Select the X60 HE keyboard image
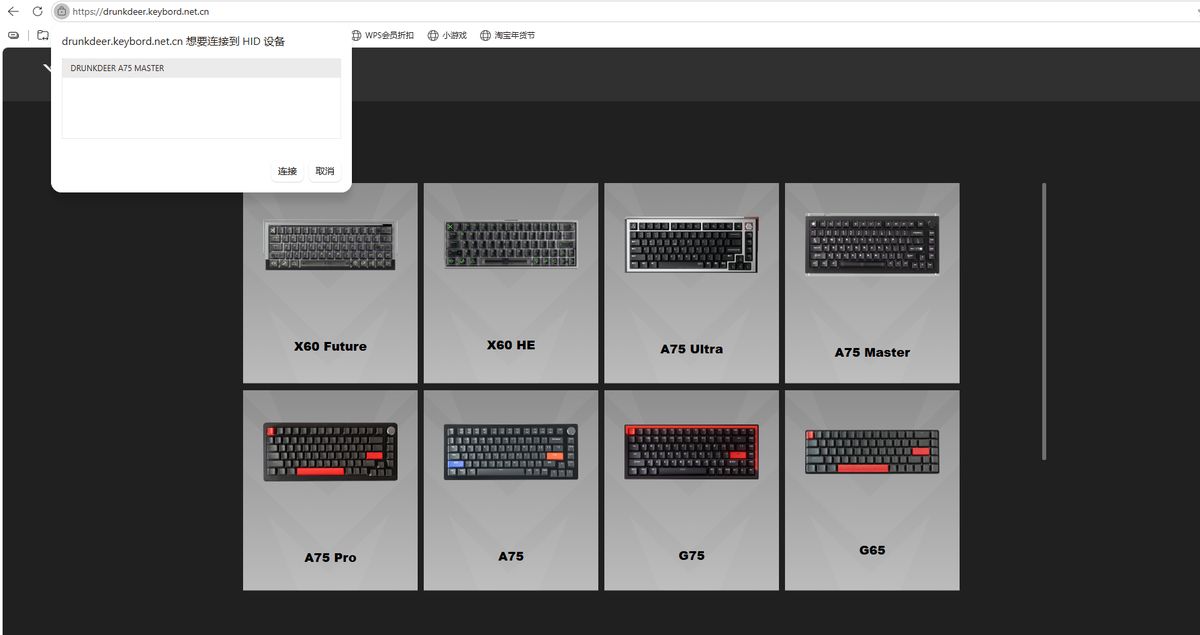1200x635 pixels. point(511,244)
